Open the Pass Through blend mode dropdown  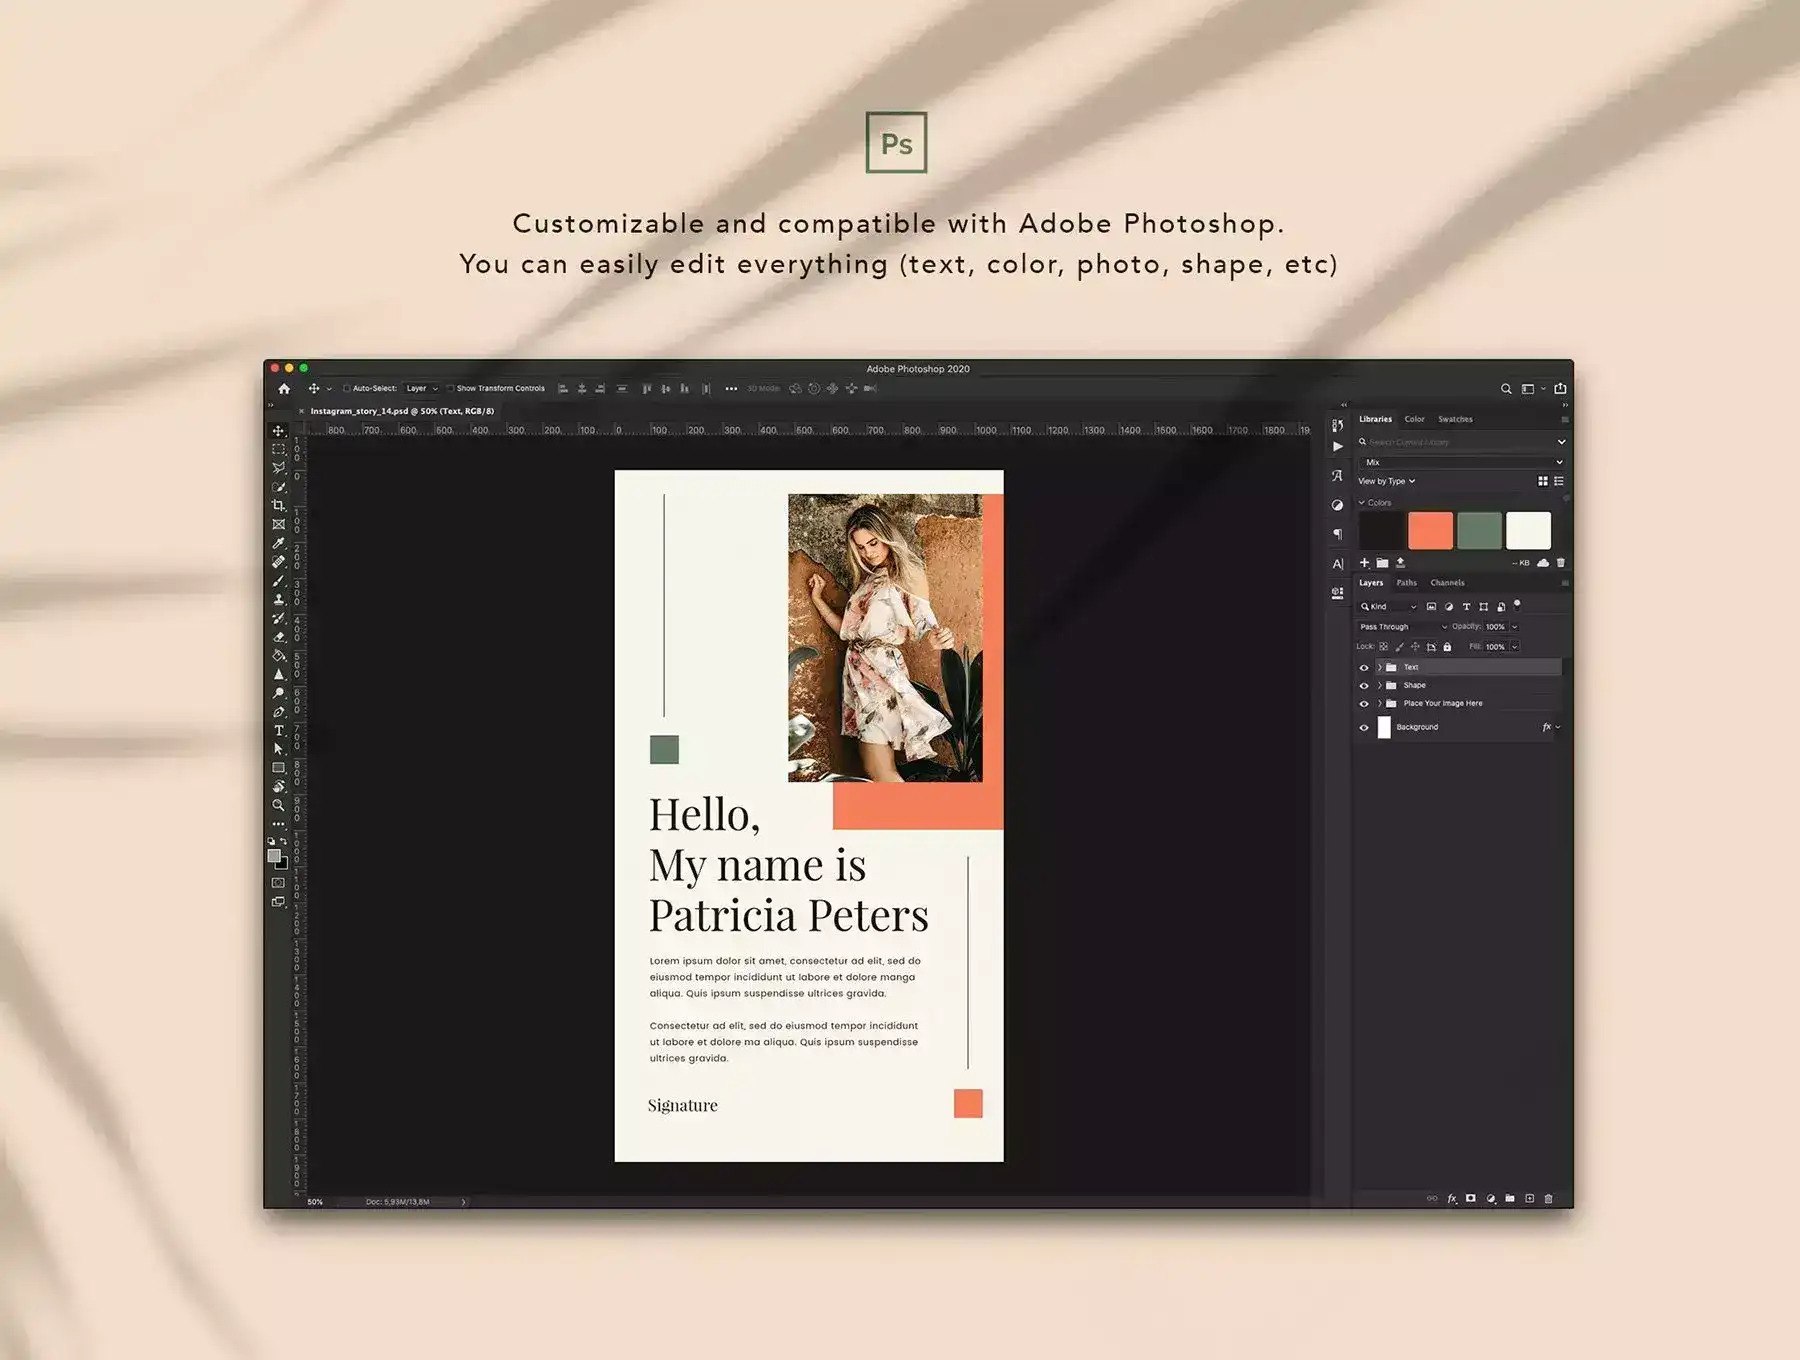1402,627
